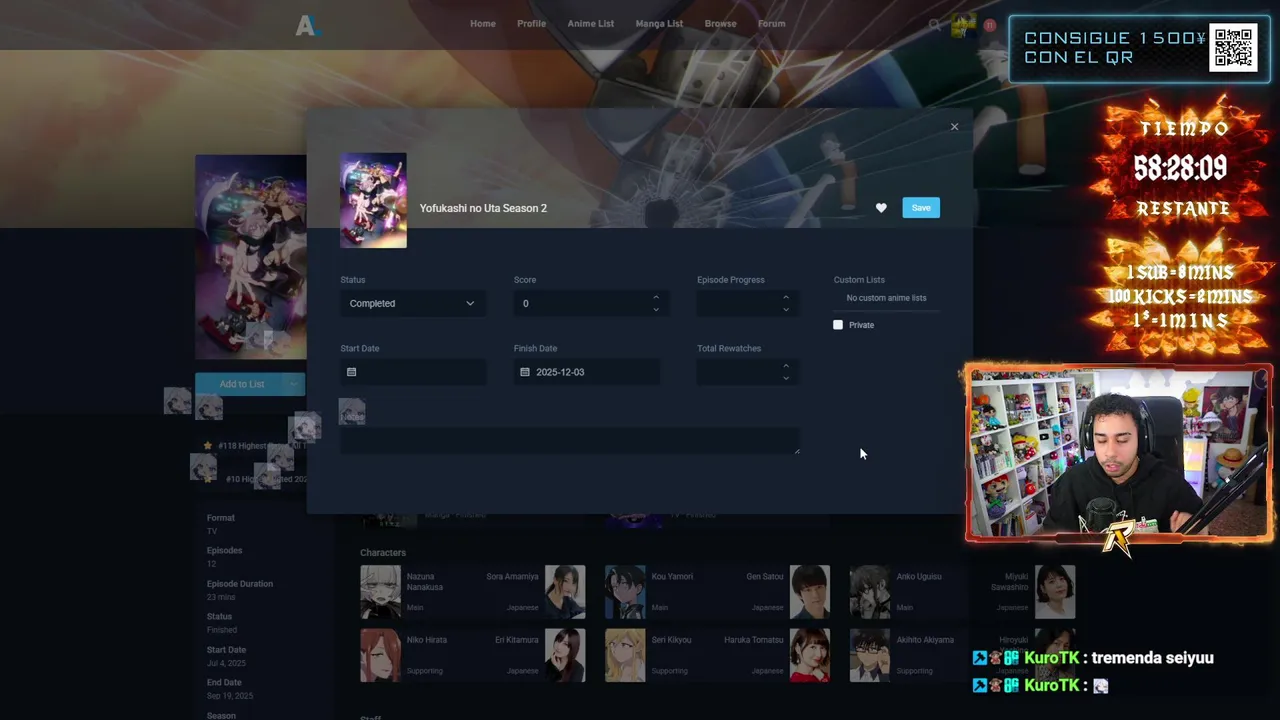
Task: Open Profile in the top navigation
Action: click(x=531, y=24)
